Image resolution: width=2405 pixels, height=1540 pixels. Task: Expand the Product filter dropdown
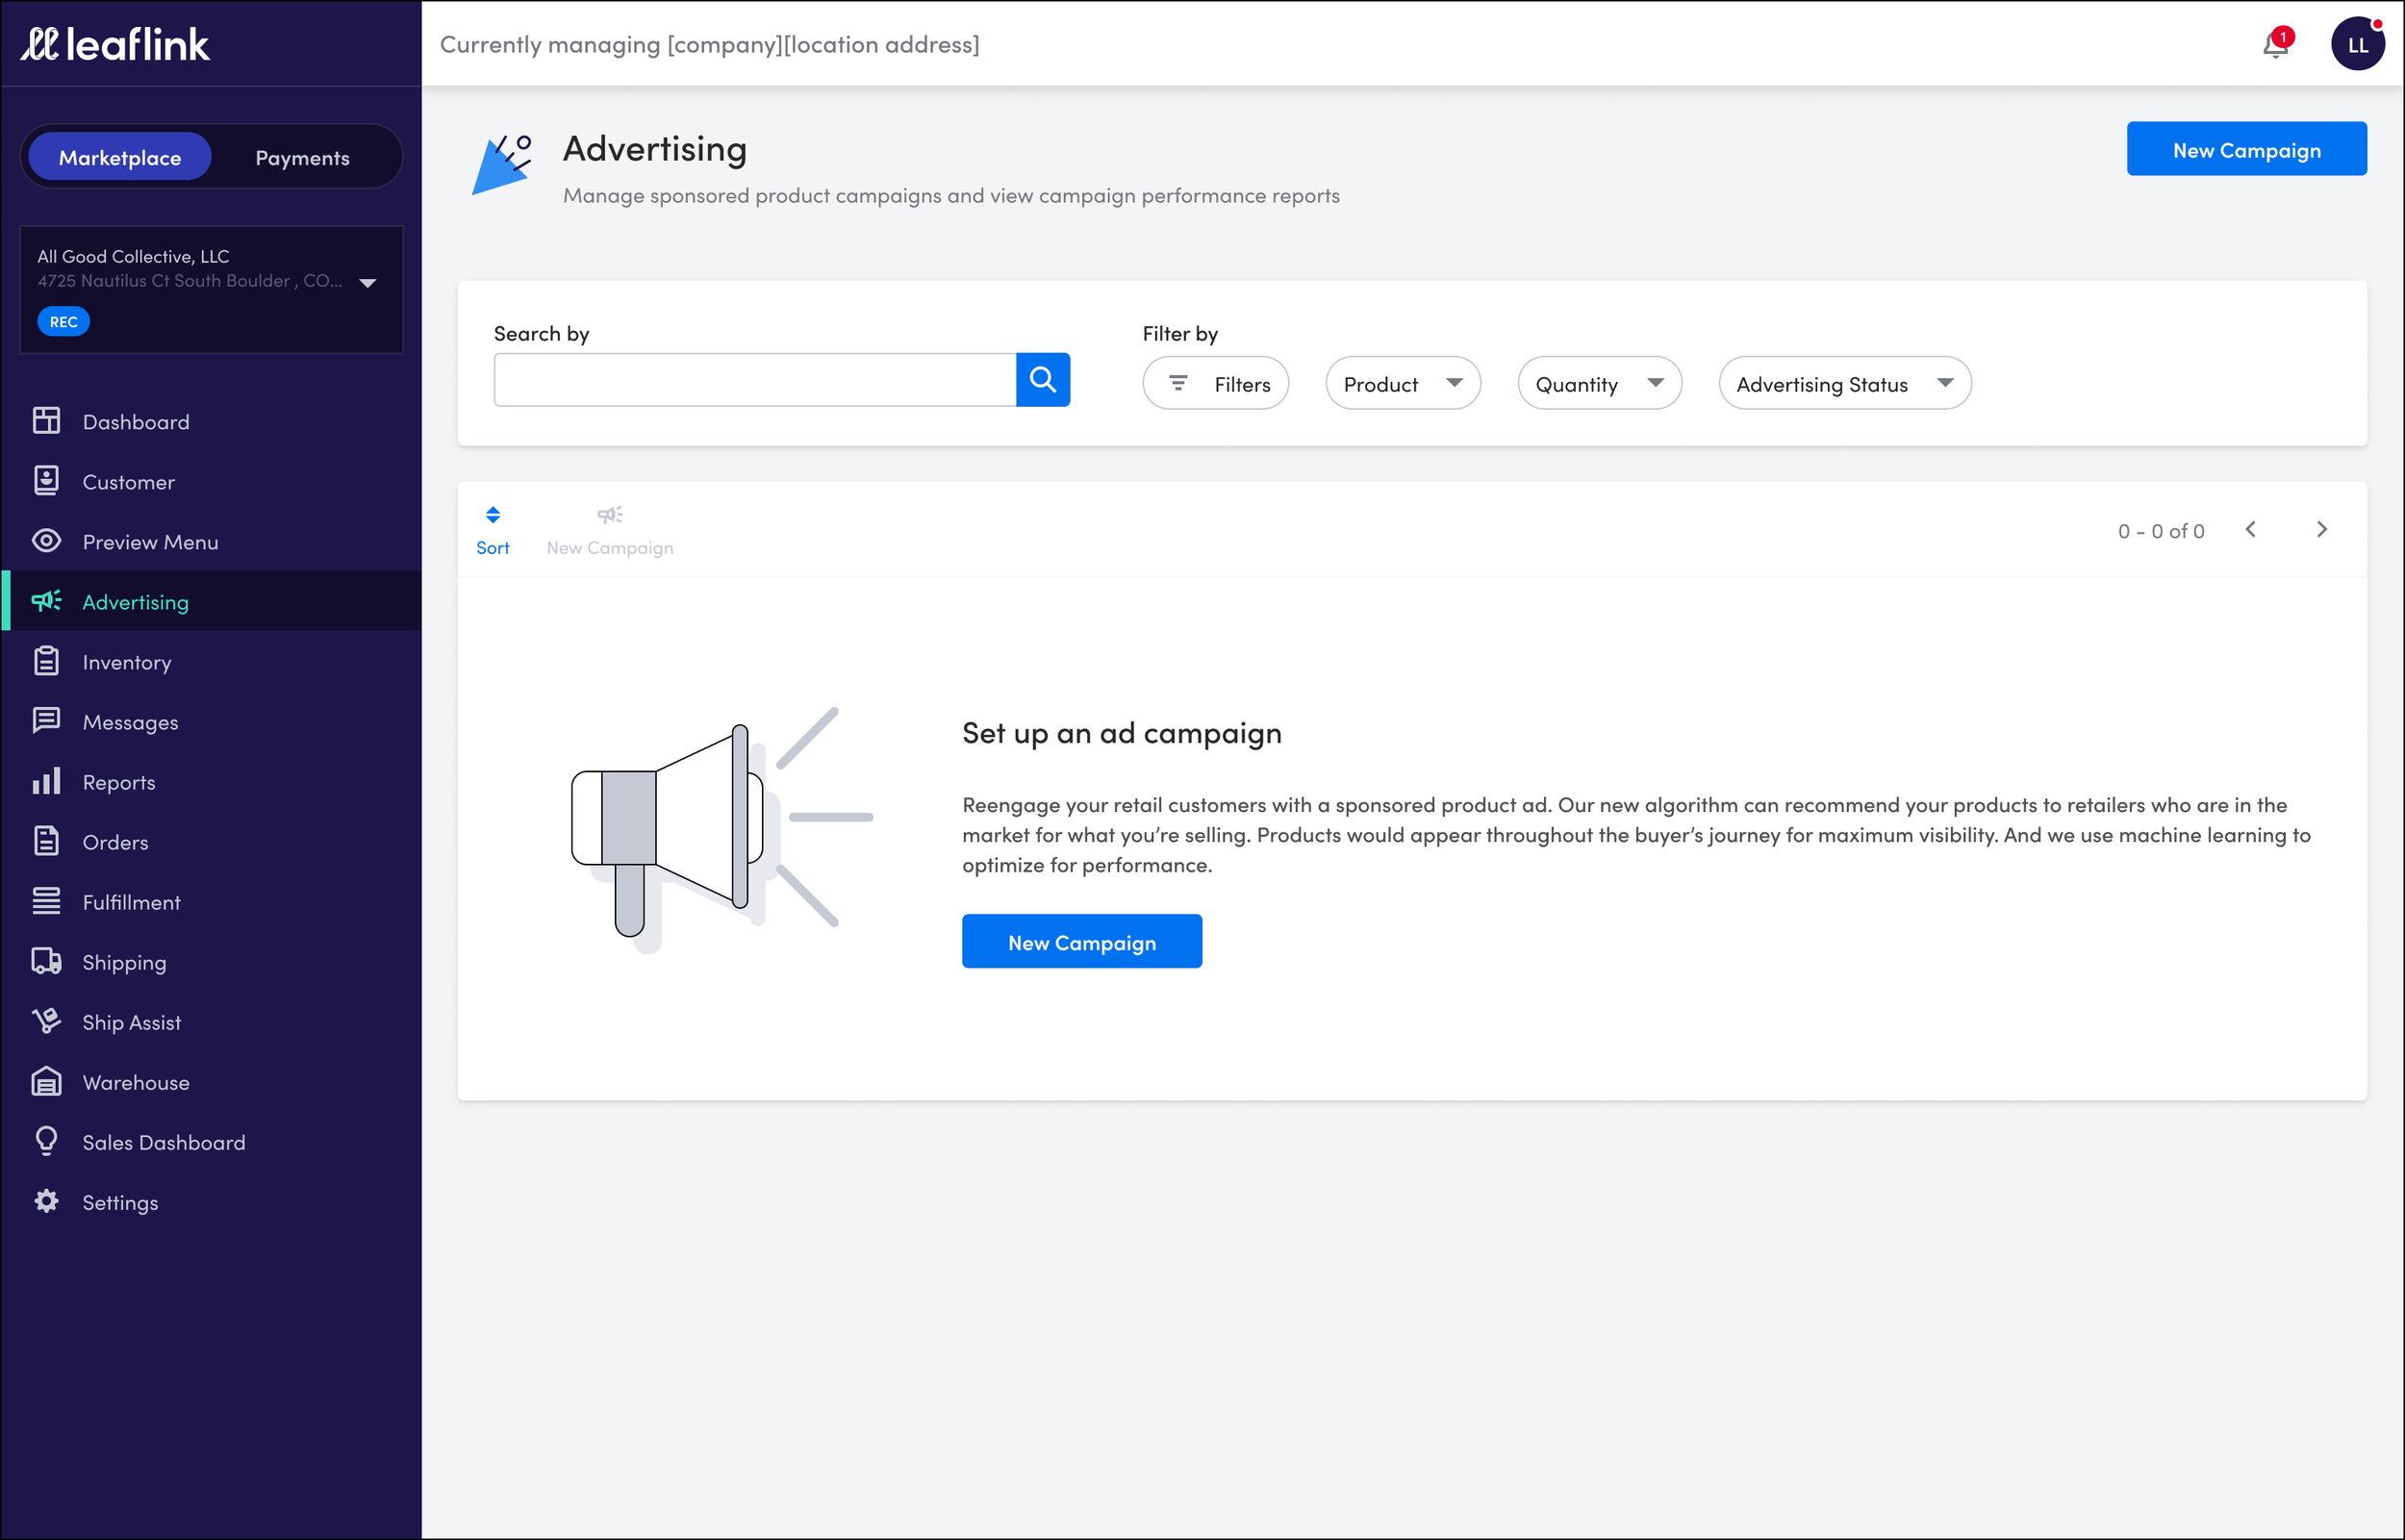1402,384
